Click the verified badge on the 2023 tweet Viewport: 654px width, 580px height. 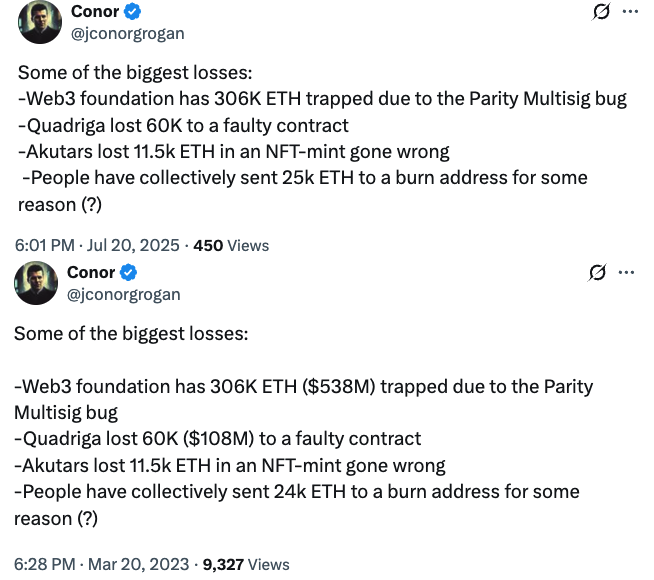(129, 273)
